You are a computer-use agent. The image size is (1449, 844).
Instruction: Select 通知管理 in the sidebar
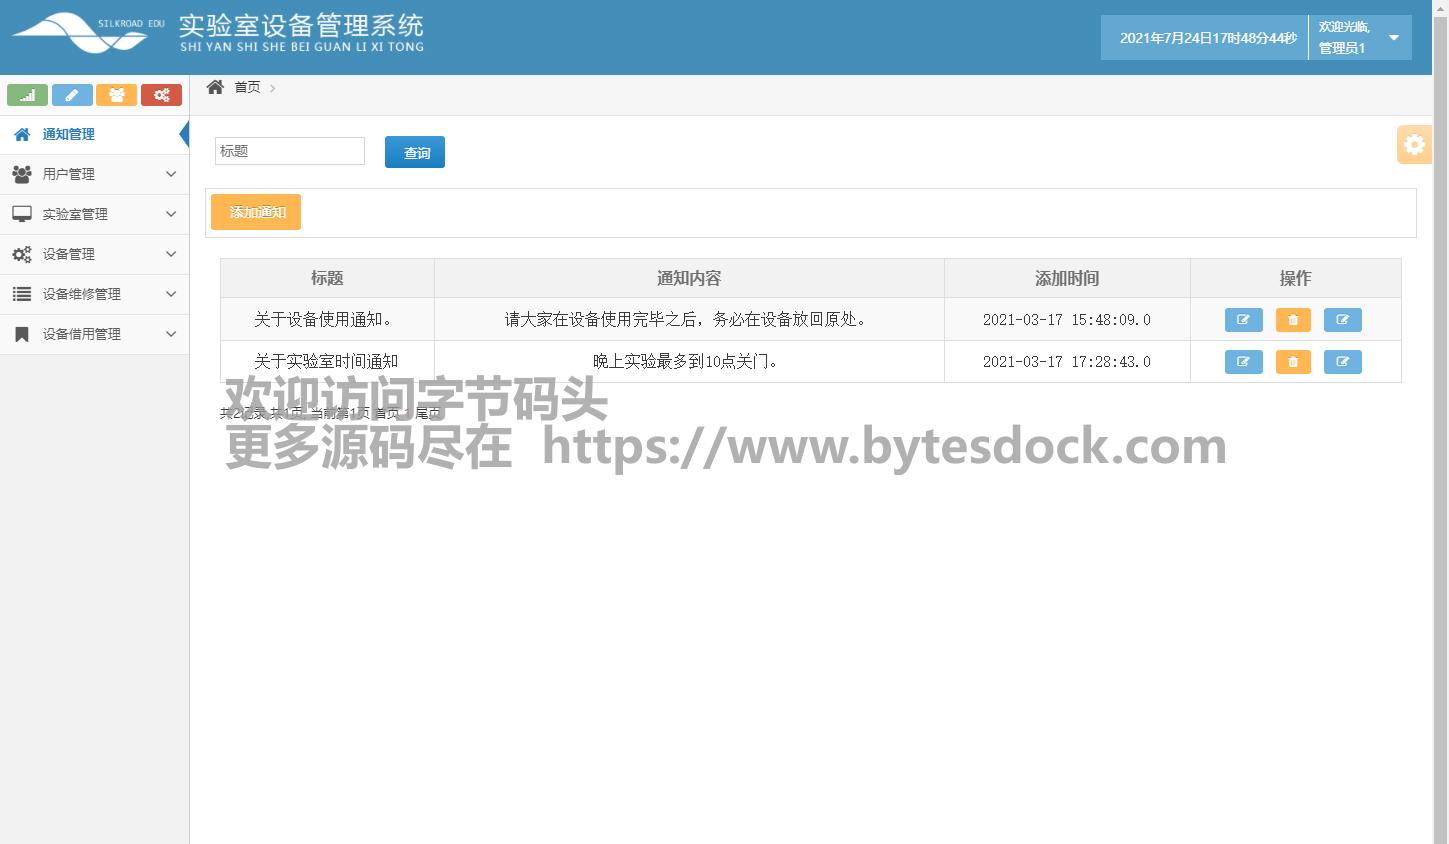(68, 134)
